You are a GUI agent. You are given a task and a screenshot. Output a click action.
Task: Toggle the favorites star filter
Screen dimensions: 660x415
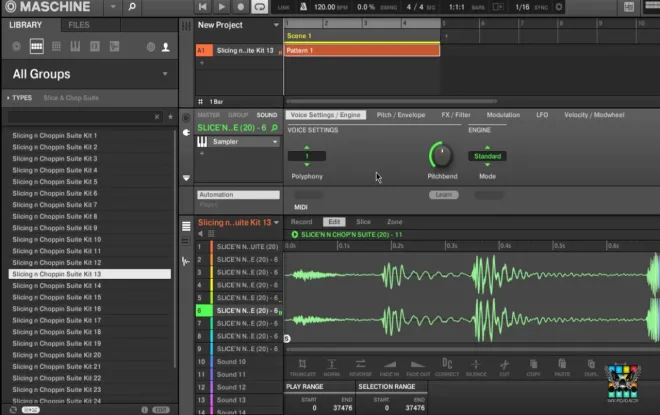(170, 117)
